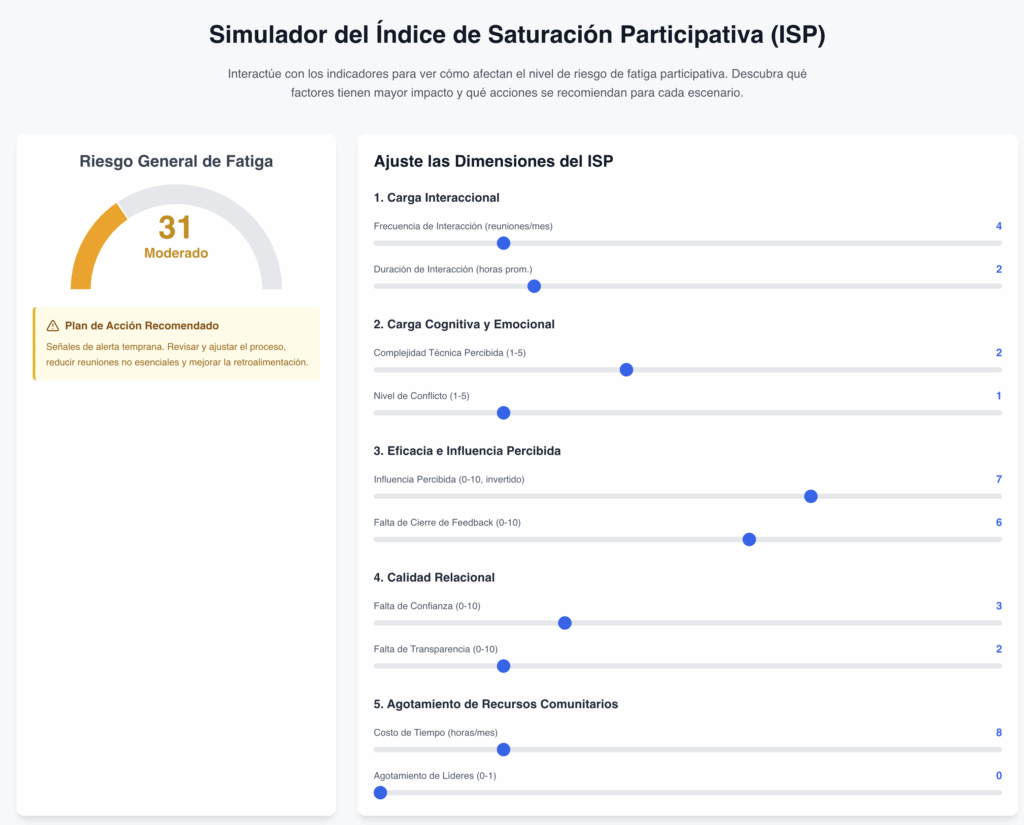The image size is (1024, 825).
Task: Click the Frecuencia de Interacción slider handle
Action: [x=503, y=243]
